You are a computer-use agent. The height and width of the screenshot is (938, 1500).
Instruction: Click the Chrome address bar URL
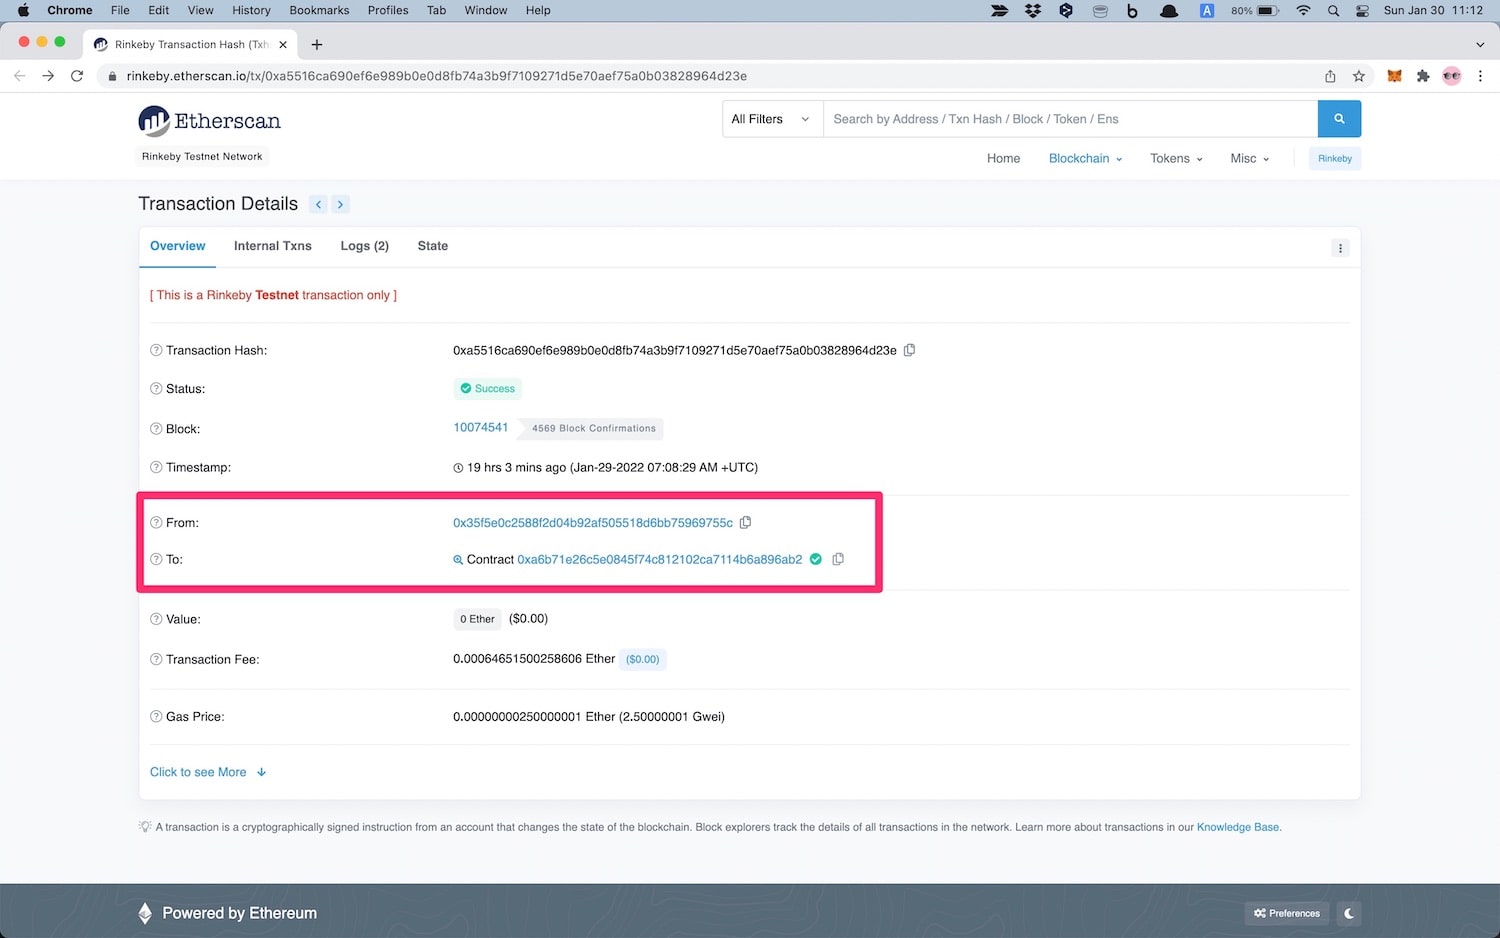coord(437,76)
